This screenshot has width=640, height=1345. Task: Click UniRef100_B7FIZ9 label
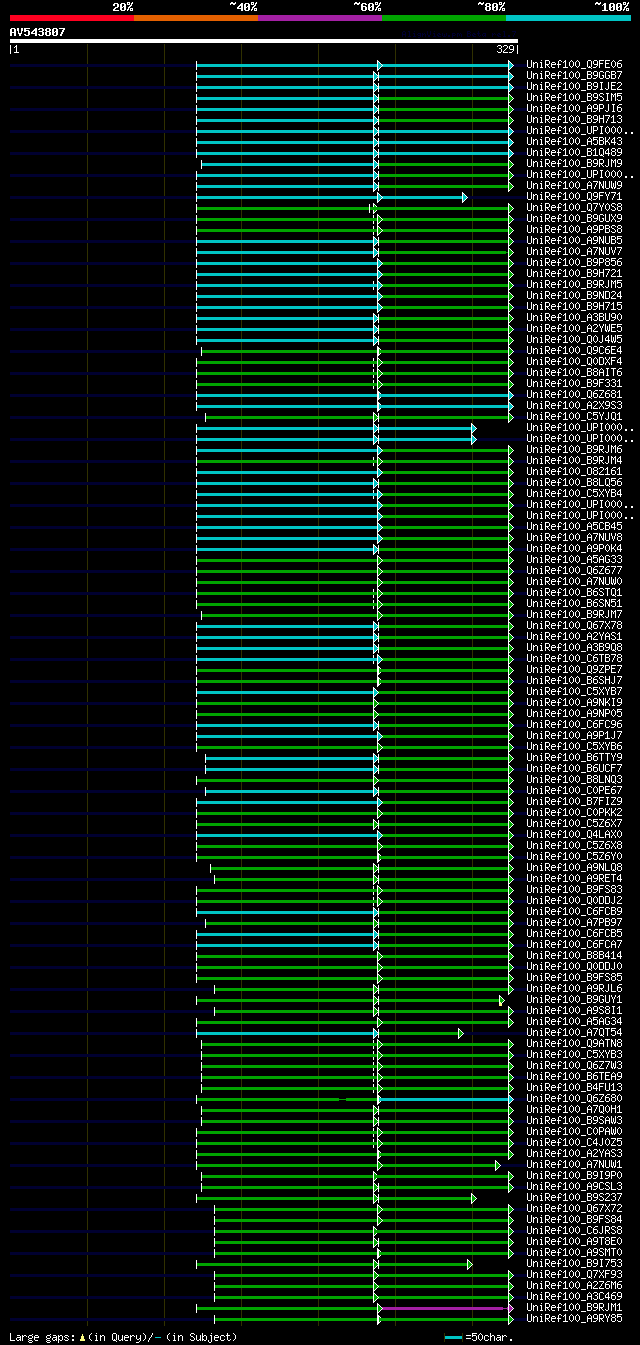tap(574, 801)
